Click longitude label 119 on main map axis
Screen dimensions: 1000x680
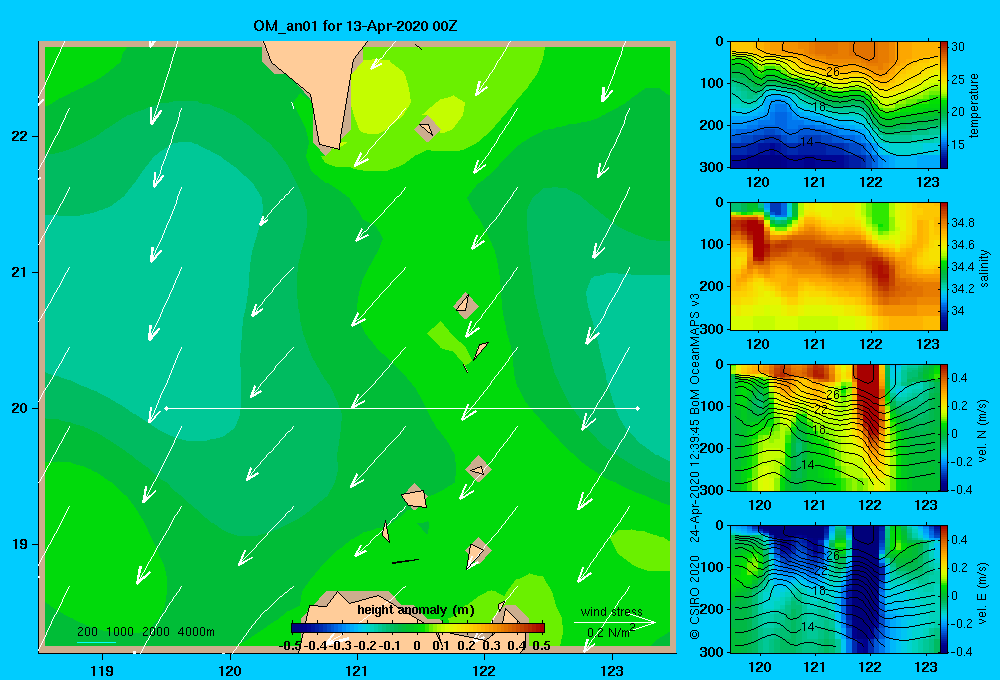(102, 670)
